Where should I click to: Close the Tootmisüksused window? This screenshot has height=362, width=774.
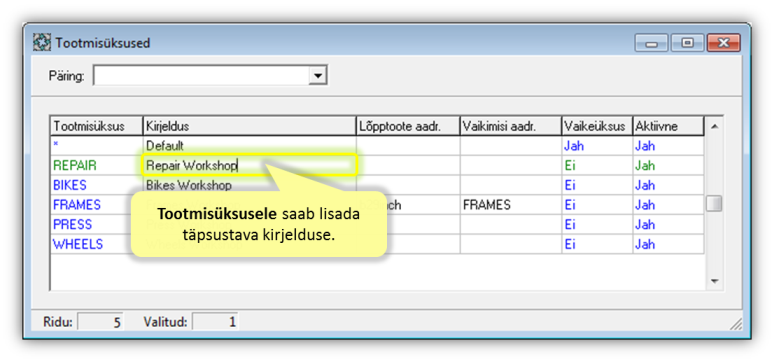coord(723,43)
